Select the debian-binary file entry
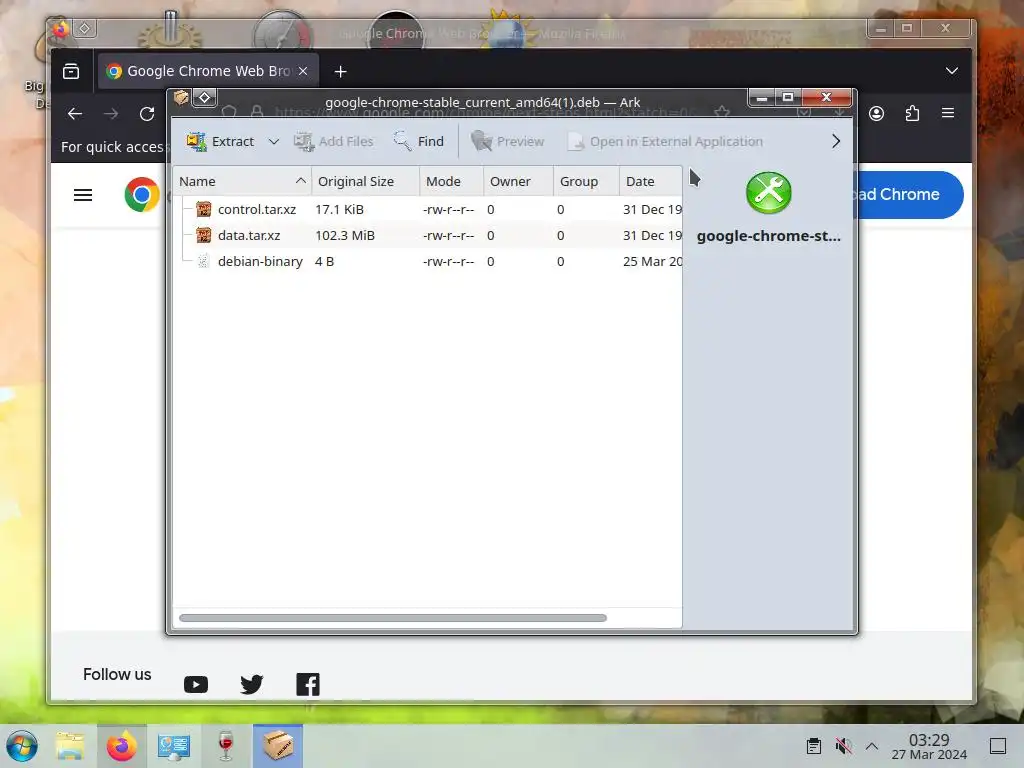 click(428, 261)
